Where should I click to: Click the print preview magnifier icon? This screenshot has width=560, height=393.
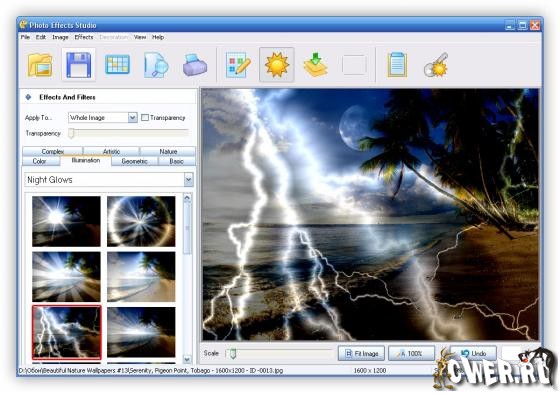(156, 65)
